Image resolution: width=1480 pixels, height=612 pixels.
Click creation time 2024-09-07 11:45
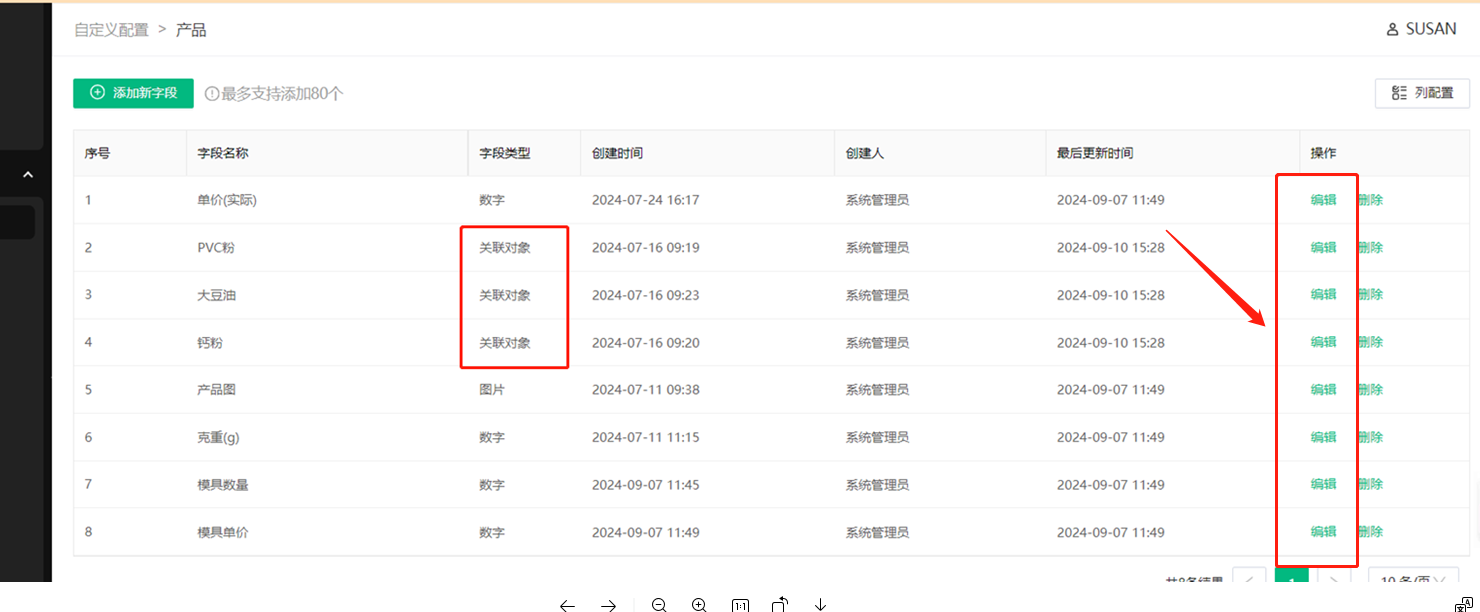645,484
